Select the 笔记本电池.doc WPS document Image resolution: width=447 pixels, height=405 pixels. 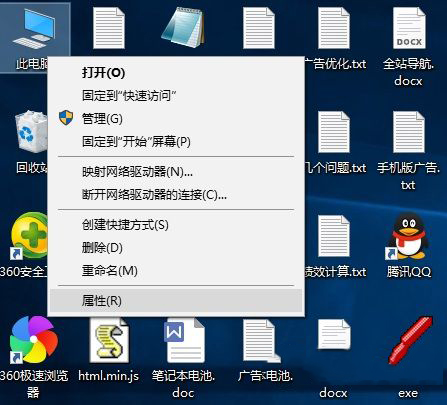click(x=184, y=341)
